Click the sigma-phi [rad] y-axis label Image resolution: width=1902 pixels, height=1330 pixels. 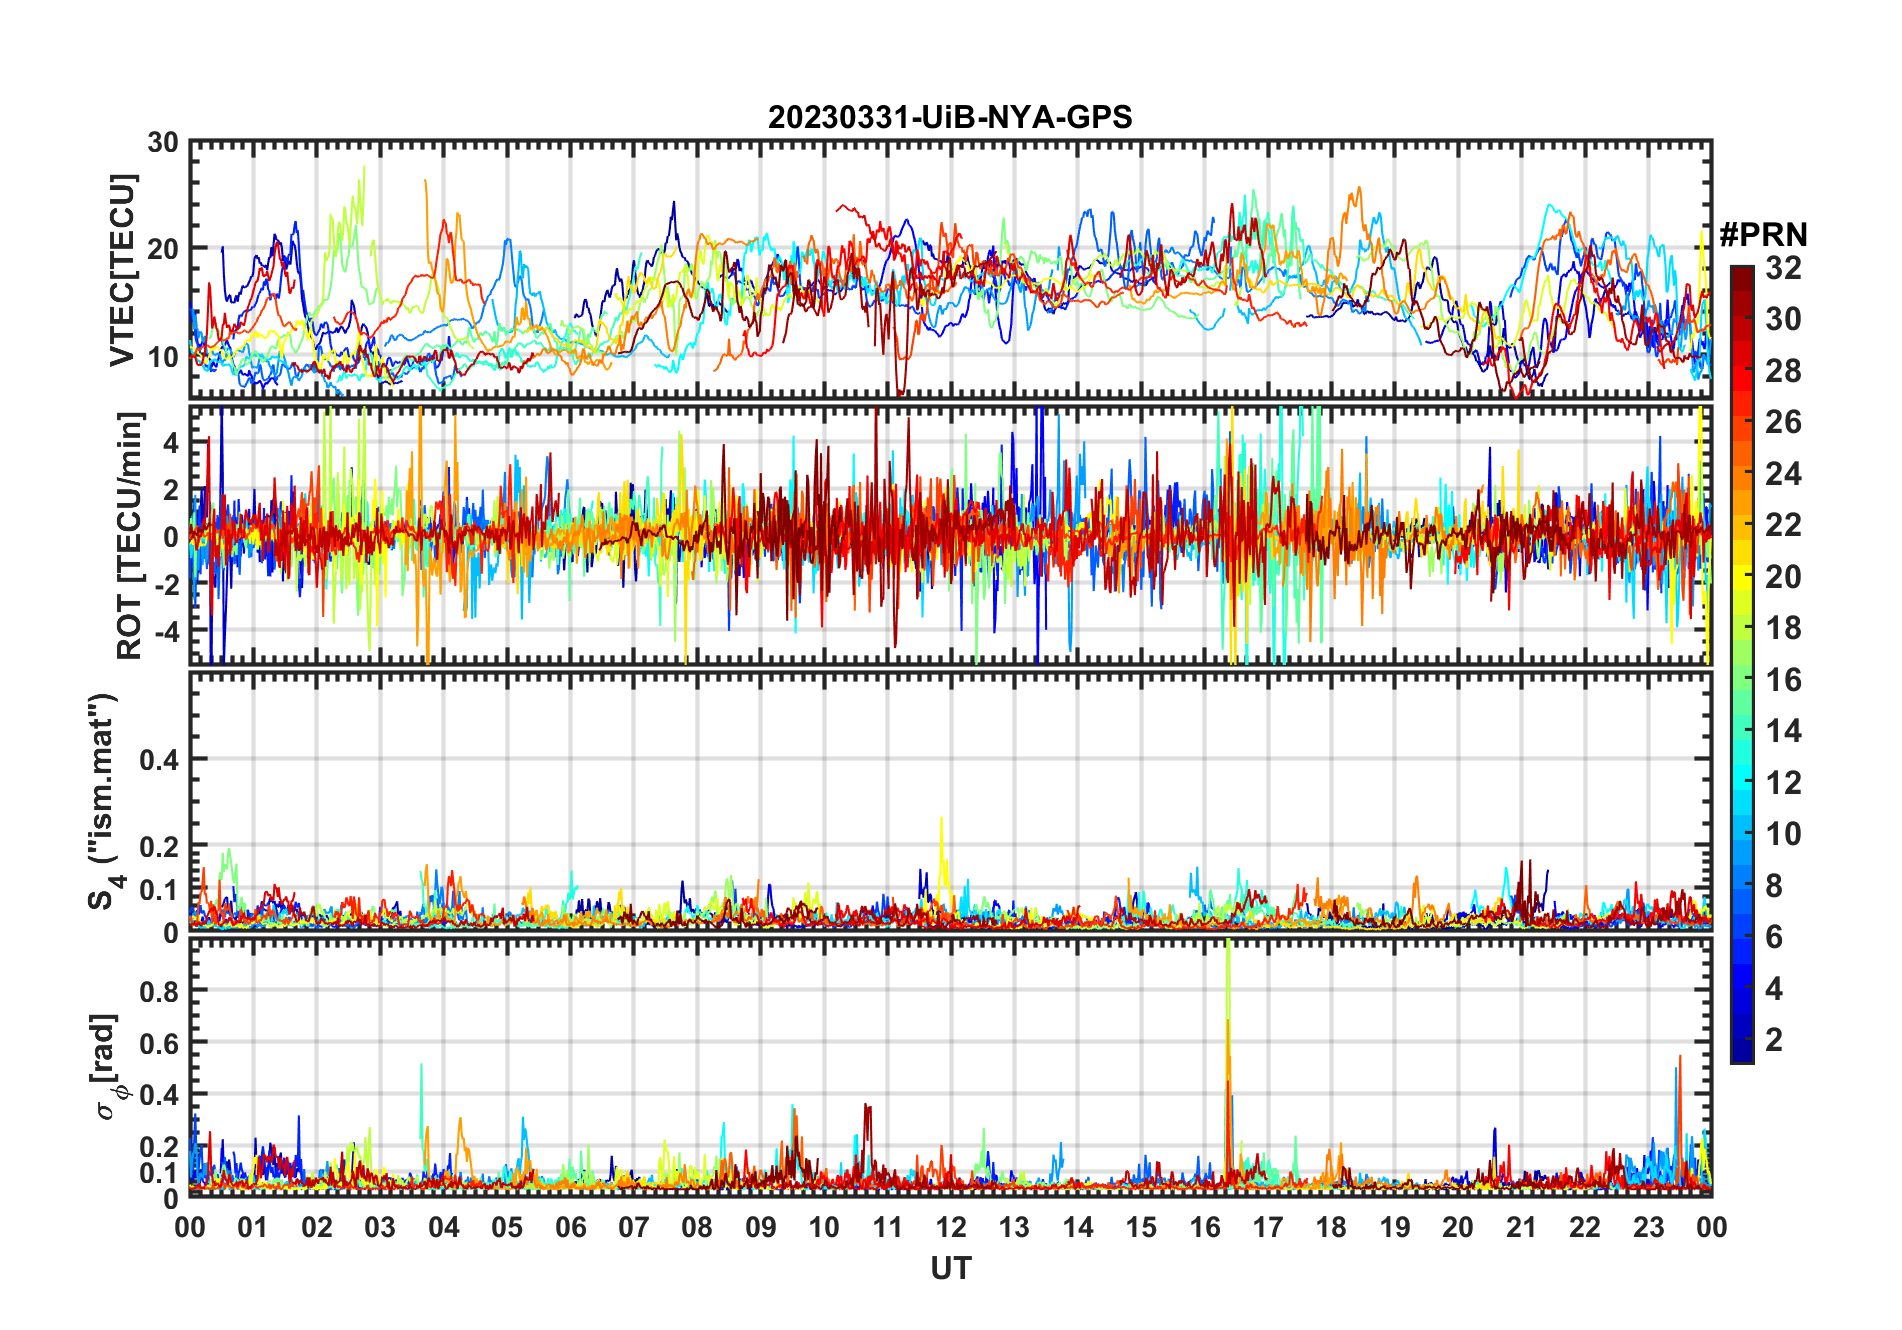pos(107,1067)
